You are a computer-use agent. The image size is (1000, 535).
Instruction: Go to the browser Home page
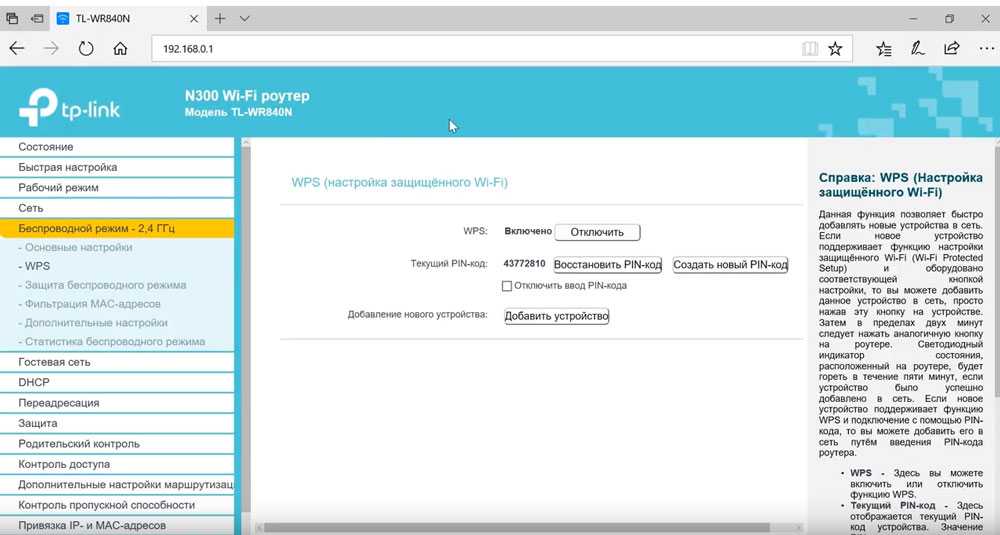[120, 48]
